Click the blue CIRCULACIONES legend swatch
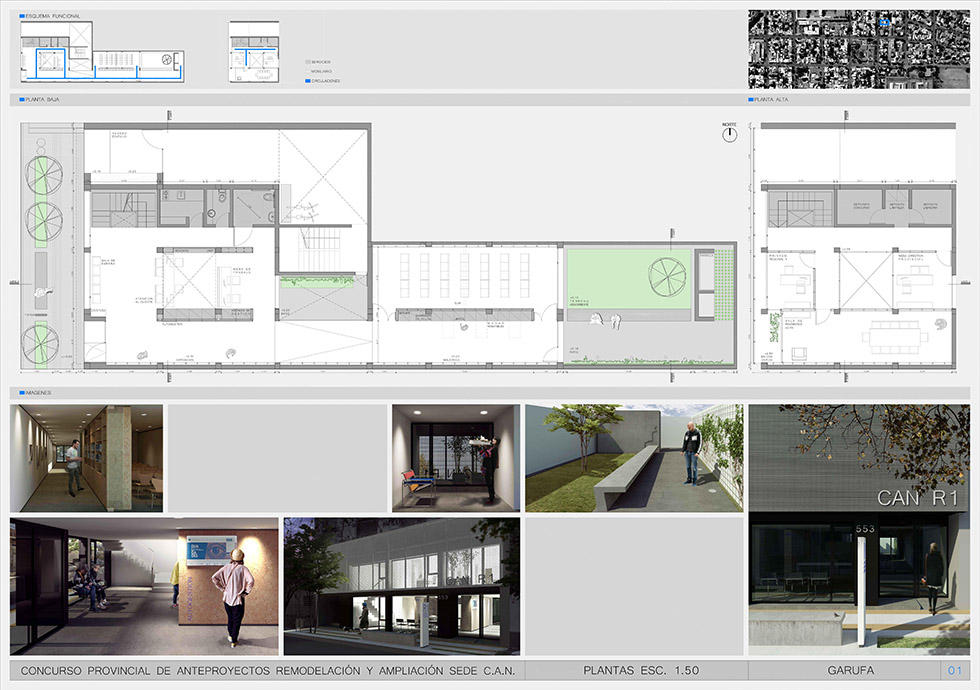 point(308,81)
